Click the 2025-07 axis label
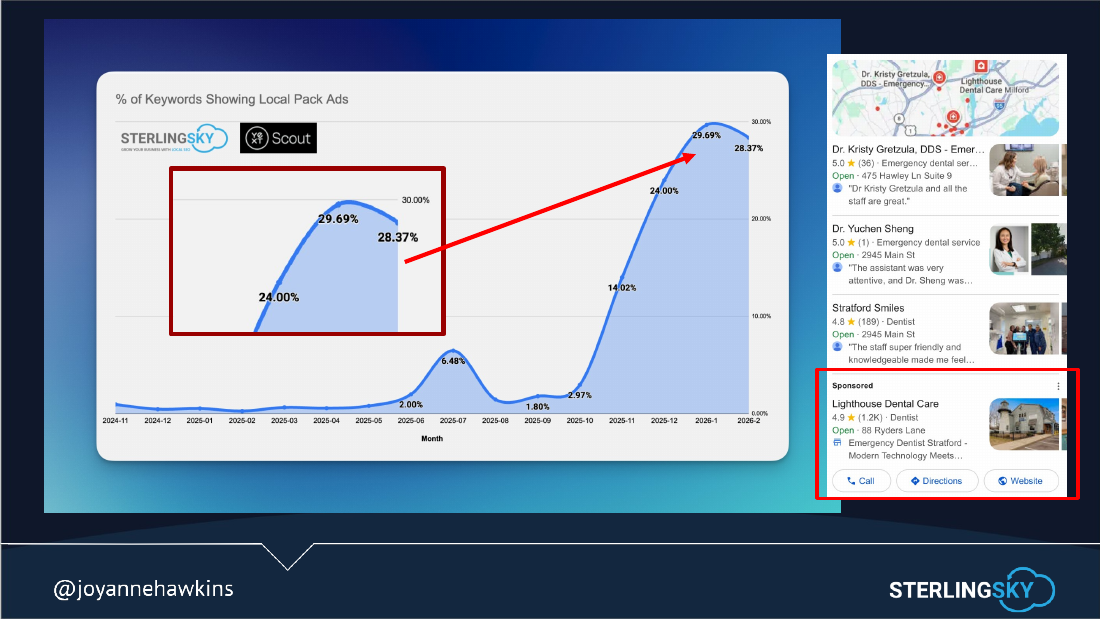This screenshot has width=1100, height=619. 452,420
